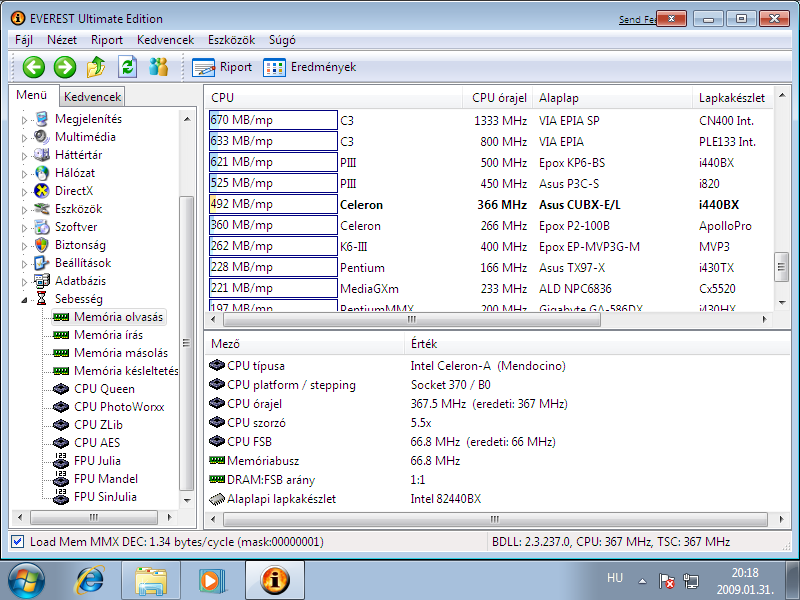Select CPU Queen benchmark
This screenshot has height=600, width=800.
(x=104, y=389)
